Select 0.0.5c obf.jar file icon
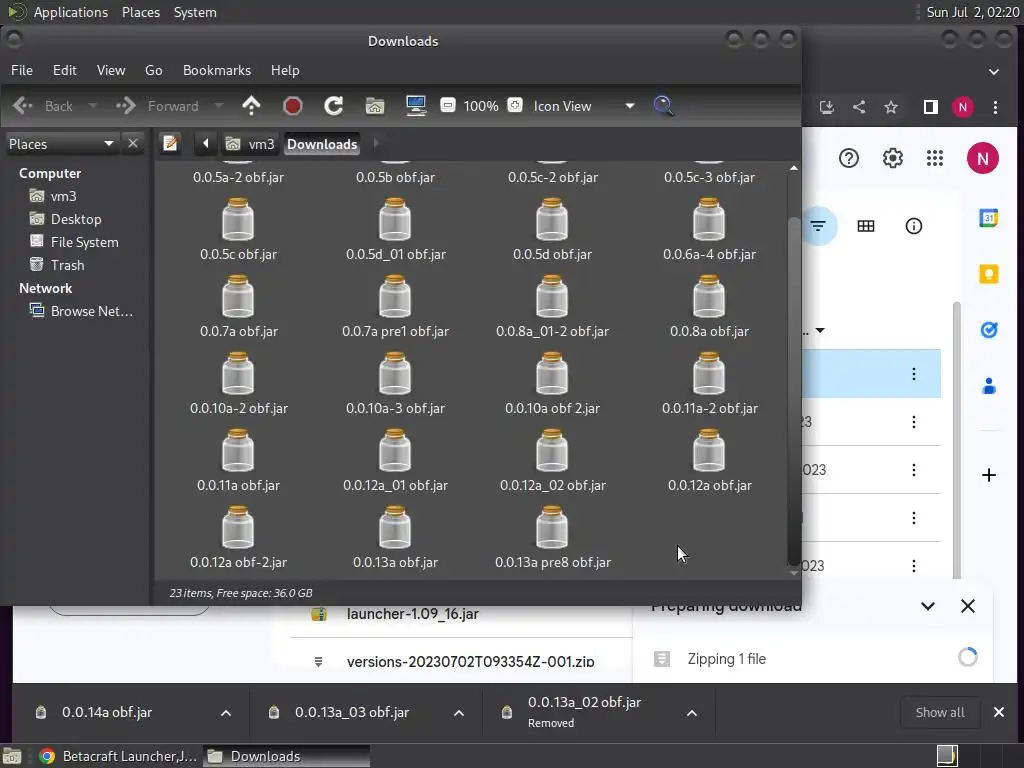 (238, 219)
